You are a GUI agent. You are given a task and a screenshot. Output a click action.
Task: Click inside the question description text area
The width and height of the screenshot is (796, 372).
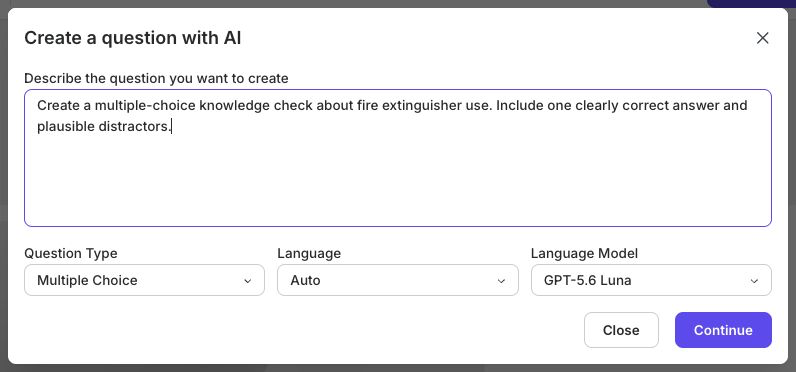(397, 158)
